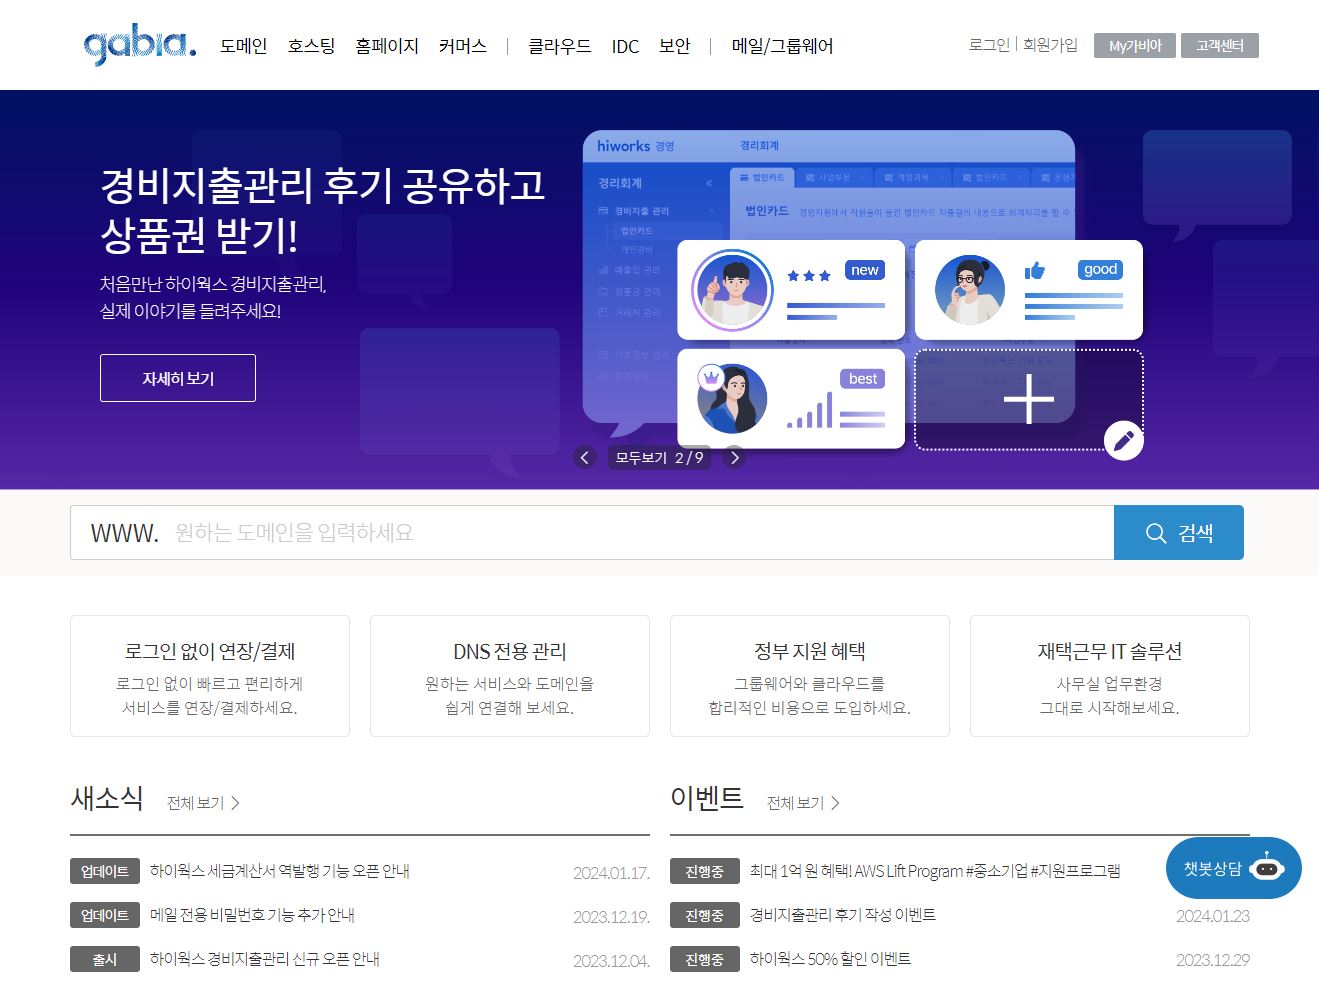Open the 홈페이지 menu
Viewport: 1319px width, 981px height.
pos(387,46)
